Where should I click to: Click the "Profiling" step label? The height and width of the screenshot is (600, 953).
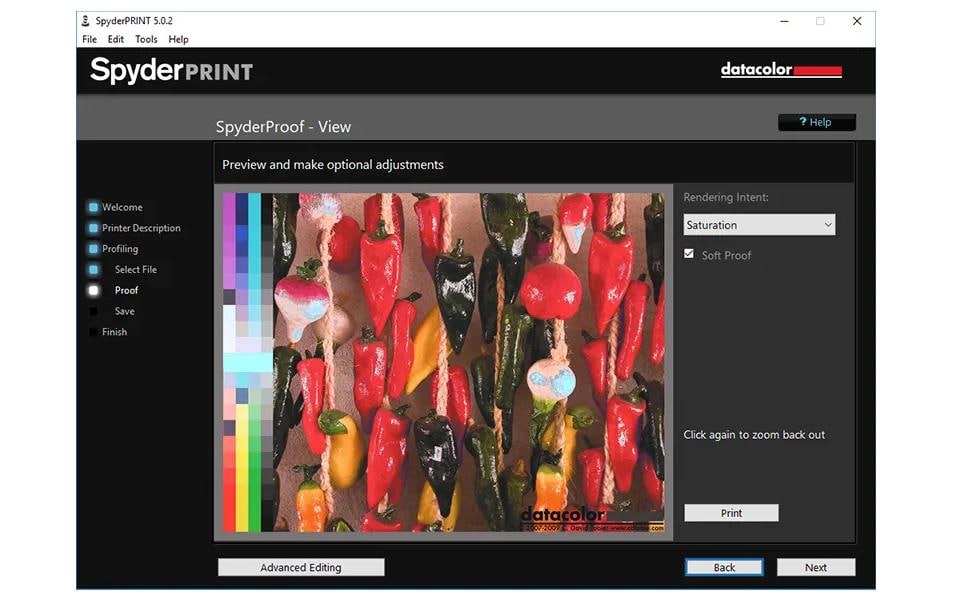pos(120,249)
